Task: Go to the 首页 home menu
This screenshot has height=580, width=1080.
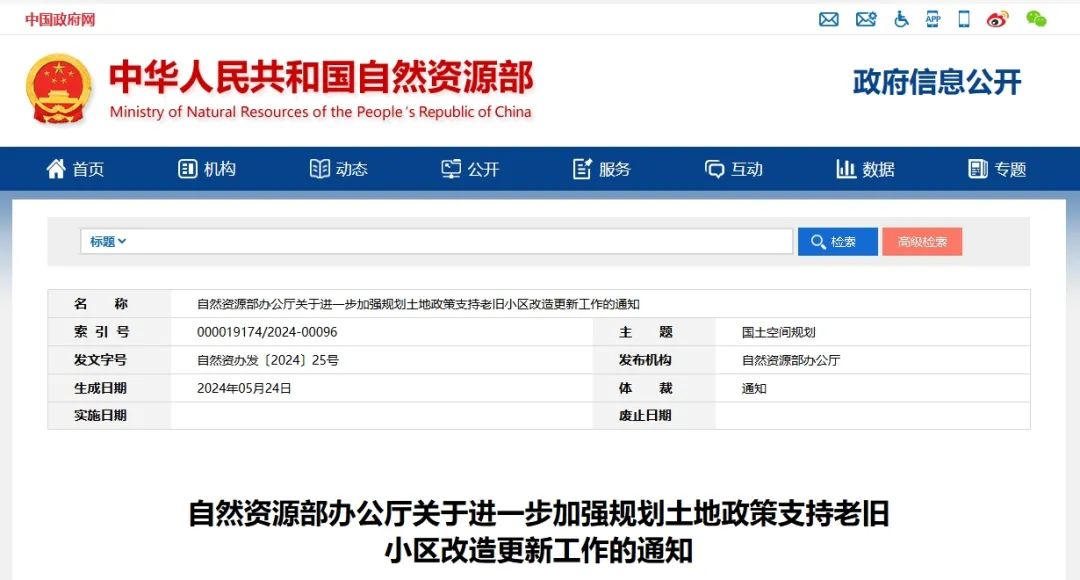Action: point(75,169)
